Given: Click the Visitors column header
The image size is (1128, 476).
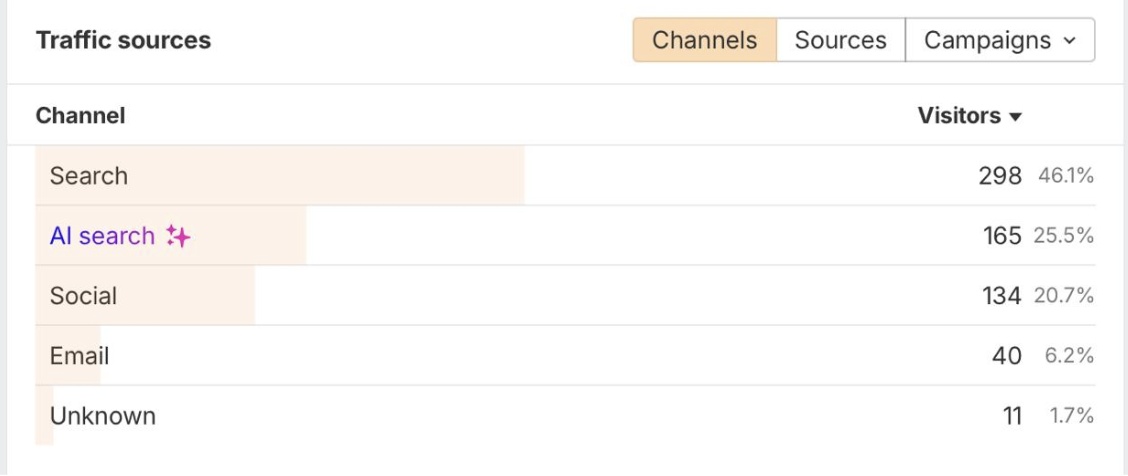Looking at the screenshot, I should [x=959, y=116].
